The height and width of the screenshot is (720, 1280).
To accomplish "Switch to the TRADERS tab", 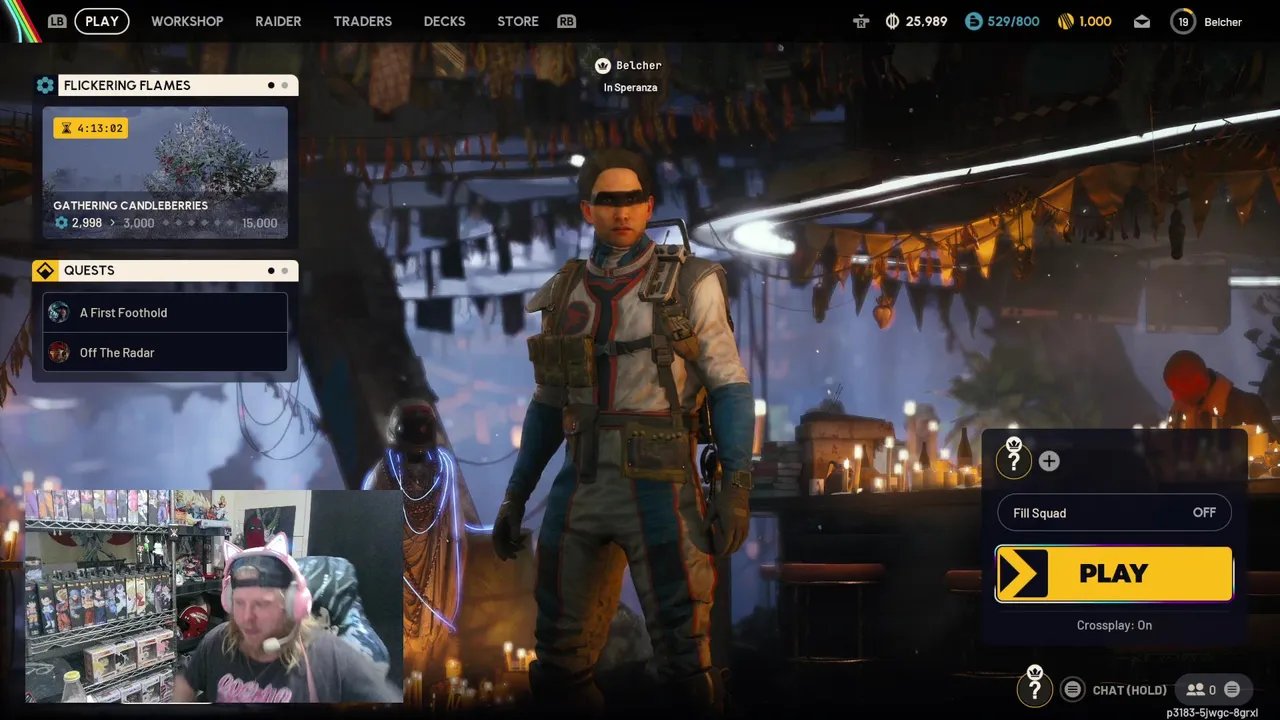I will [x=362, y=21].
